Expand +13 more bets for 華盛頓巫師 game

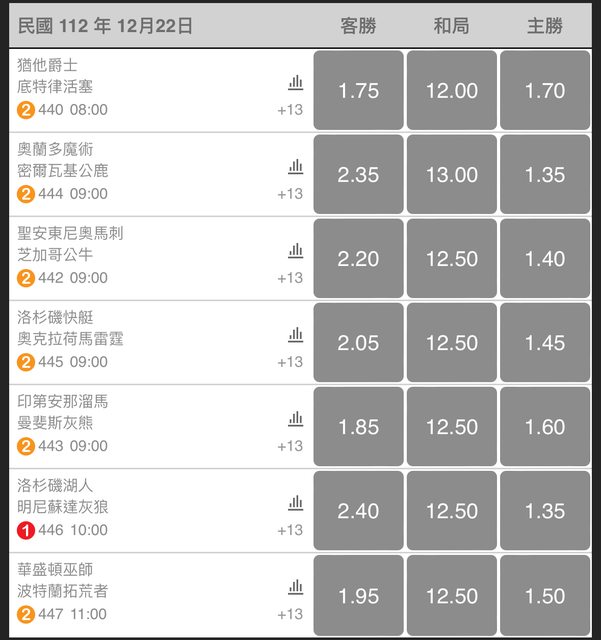click(290, 614)
